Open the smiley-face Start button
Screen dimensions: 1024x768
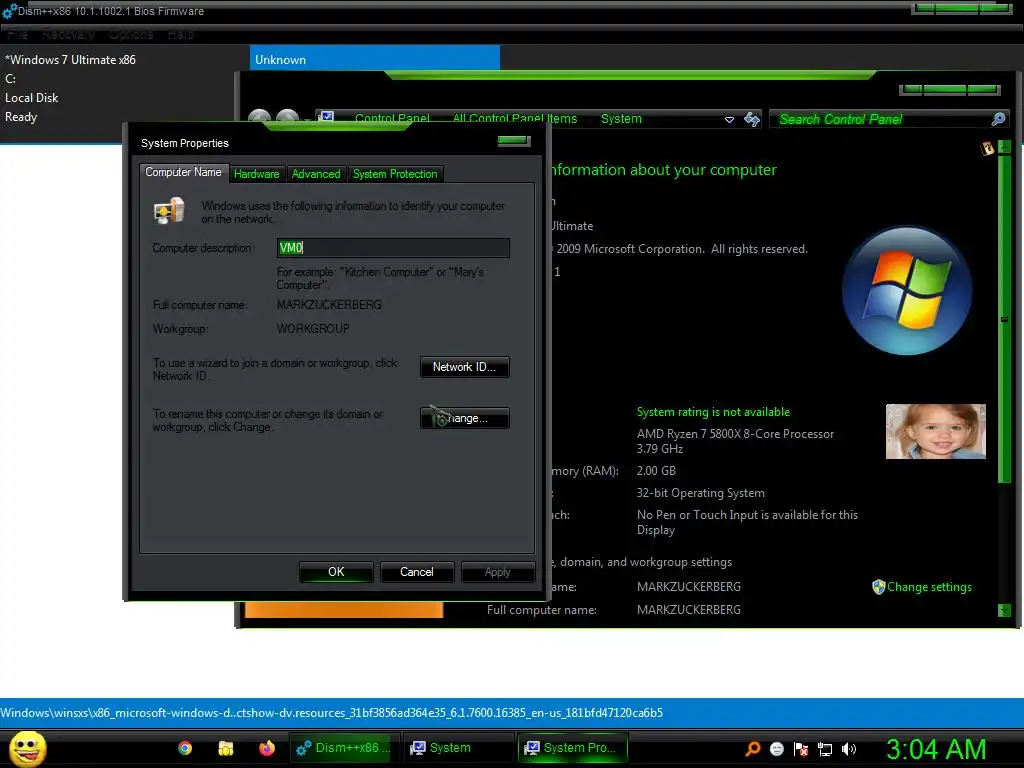click(x=27, y=748)
